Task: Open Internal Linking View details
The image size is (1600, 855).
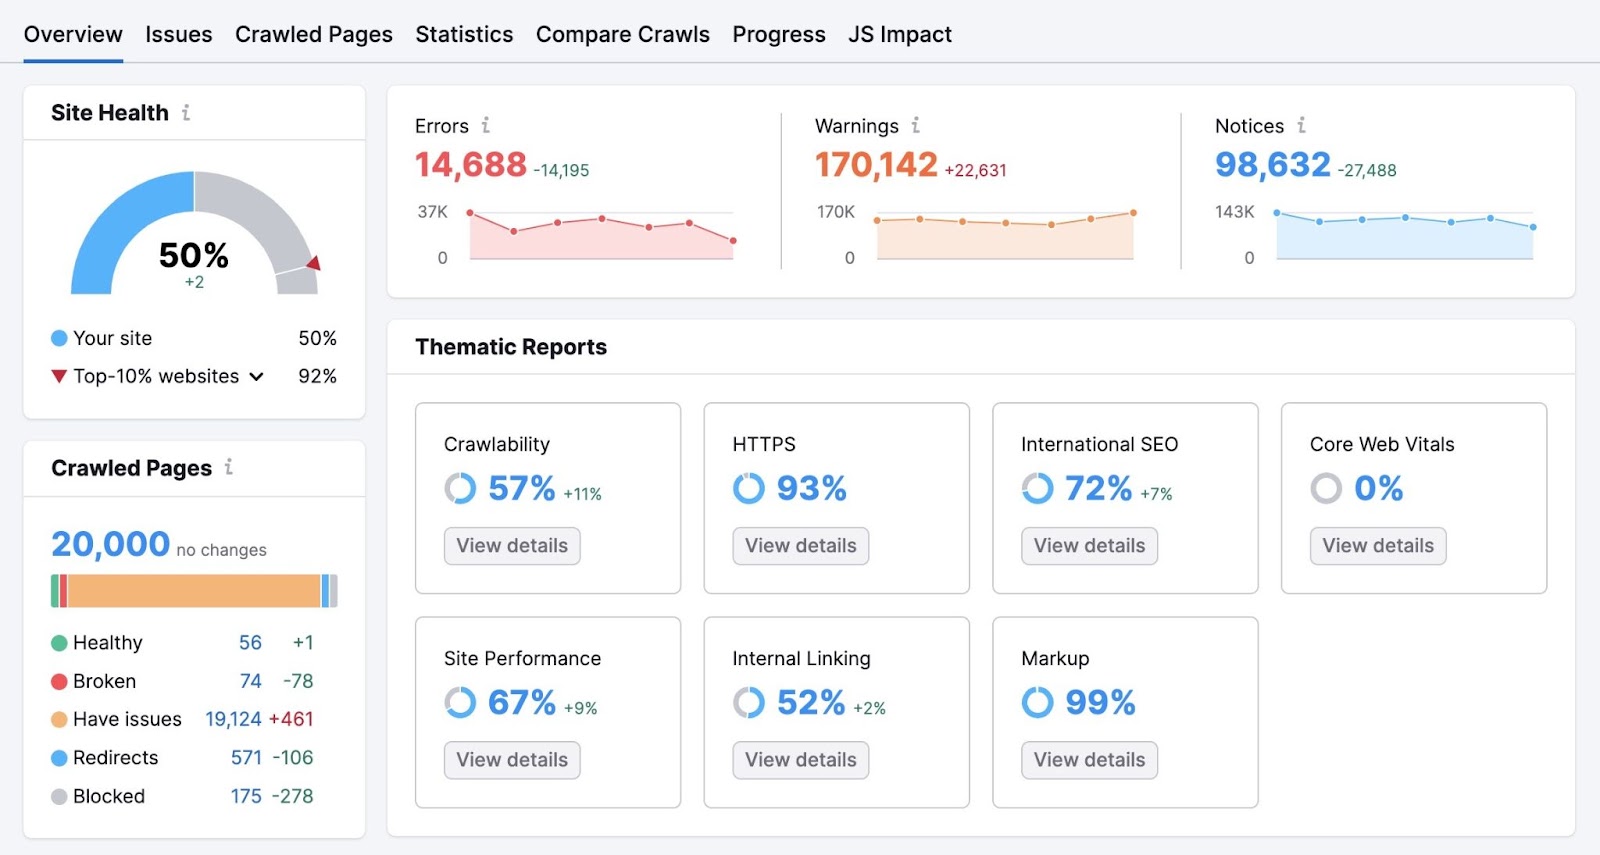Action: [800, 760]
